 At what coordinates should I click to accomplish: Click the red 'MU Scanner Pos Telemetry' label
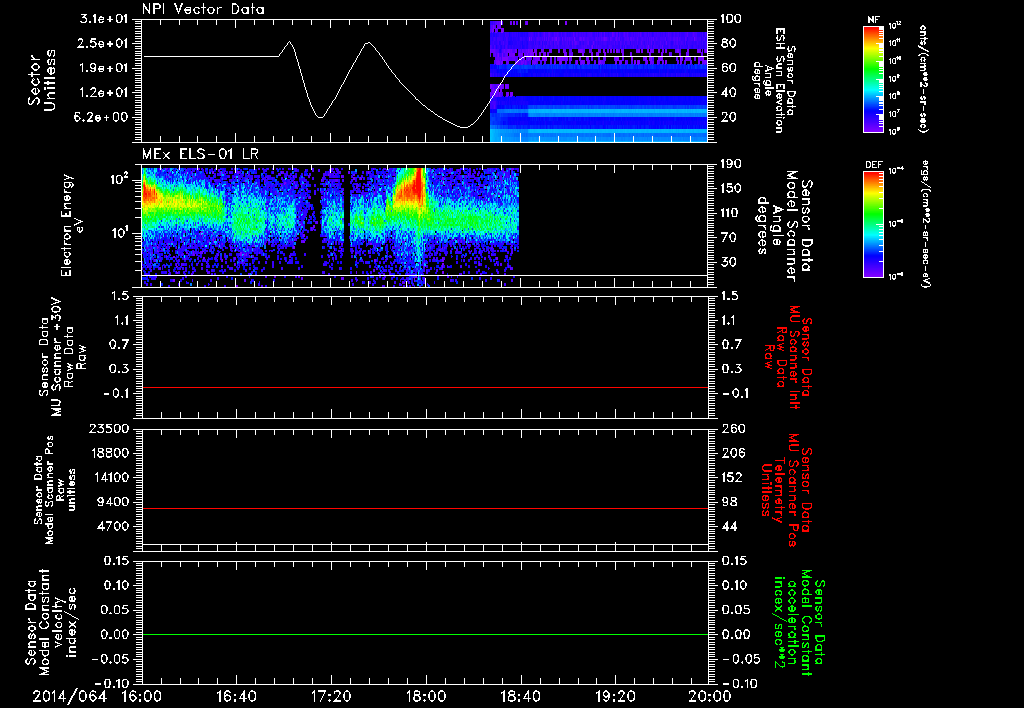(787, 490)
